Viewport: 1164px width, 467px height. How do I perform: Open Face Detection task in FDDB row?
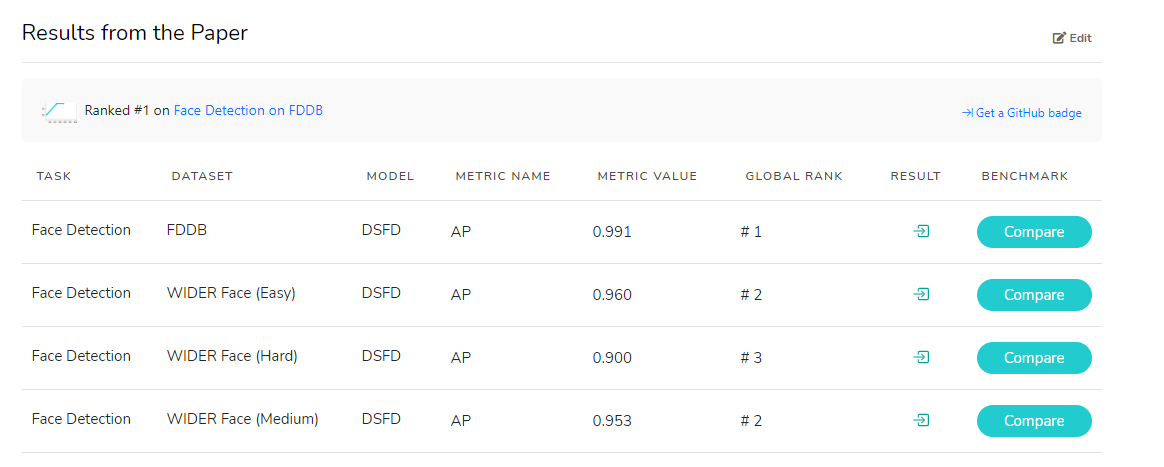pyautogui.click(x=81, y=230)
